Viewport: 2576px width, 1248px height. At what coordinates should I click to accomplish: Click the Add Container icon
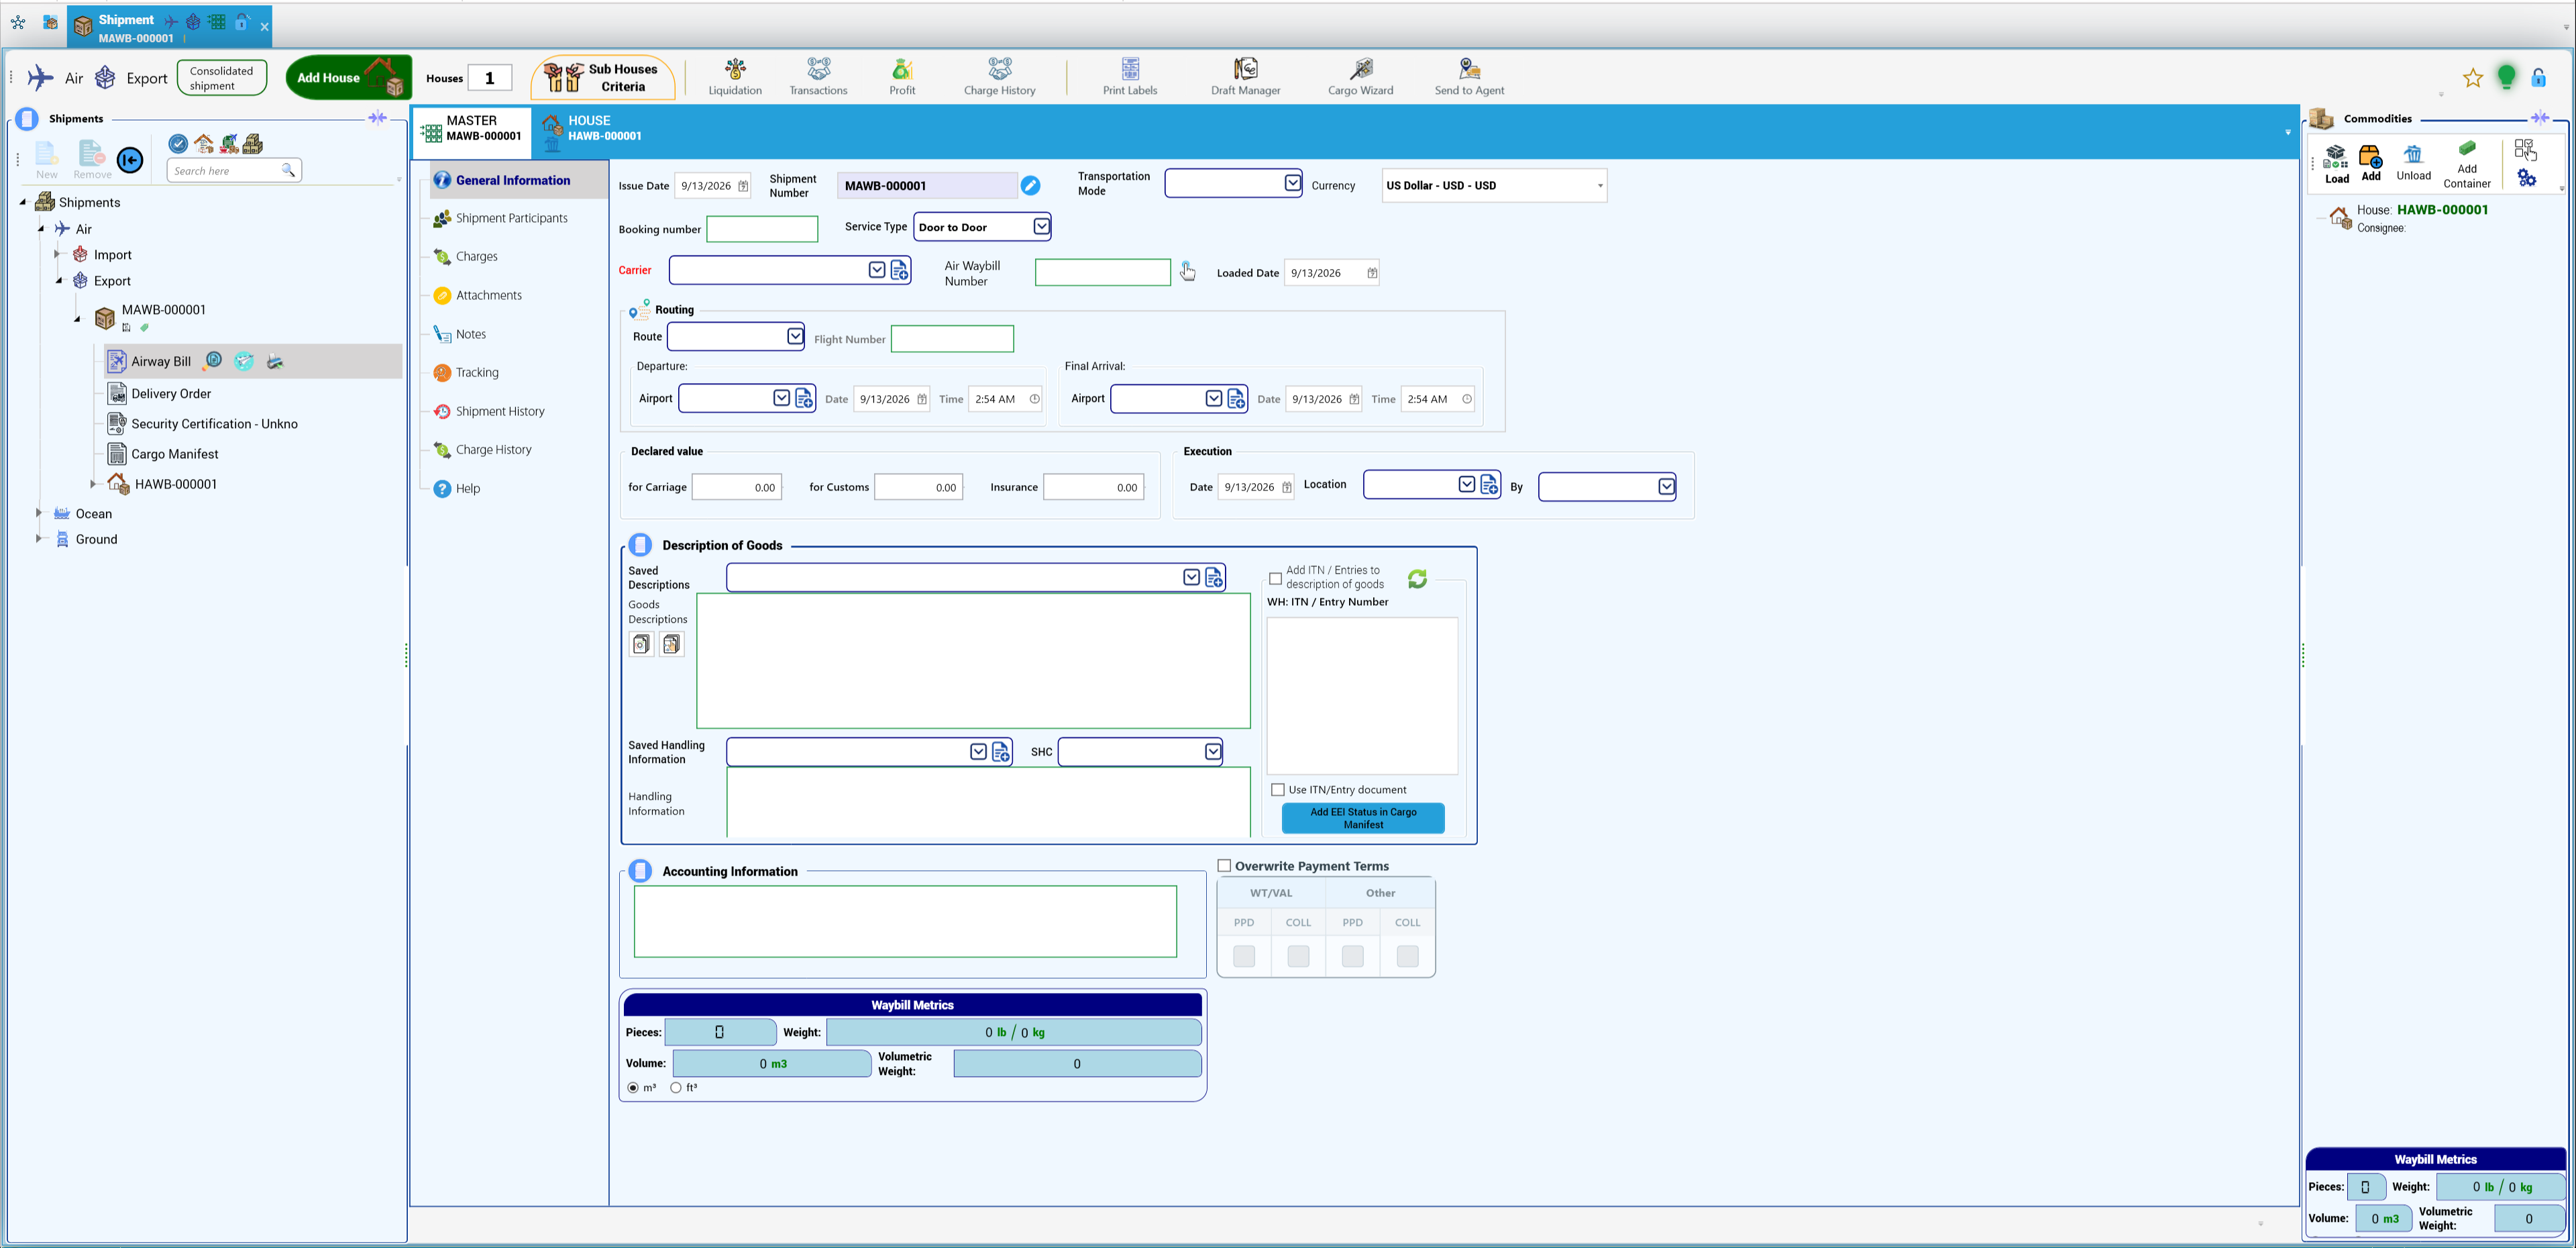(x=2467, y=164)
